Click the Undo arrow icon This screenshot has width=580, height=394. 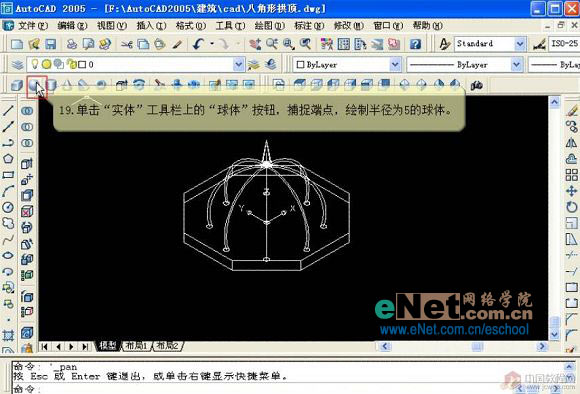[x=198, y=44]
